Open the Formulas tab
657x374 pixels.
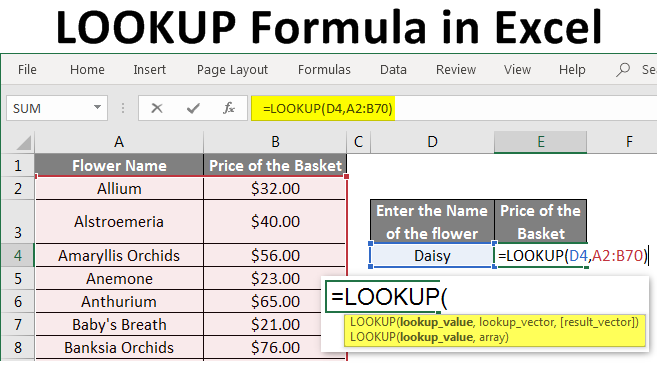(324, 70)
